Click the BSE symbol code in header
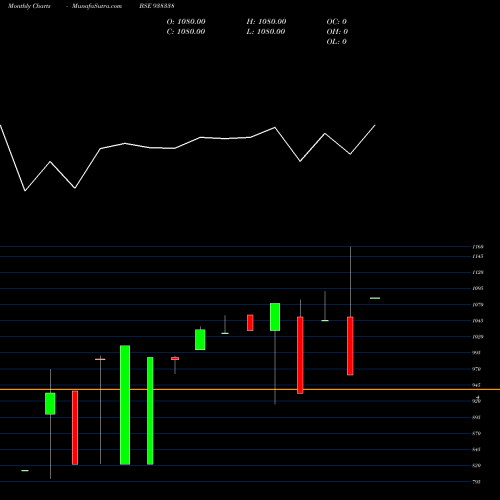The height and width of the screenshot is (500, 500). coord(157,6)
